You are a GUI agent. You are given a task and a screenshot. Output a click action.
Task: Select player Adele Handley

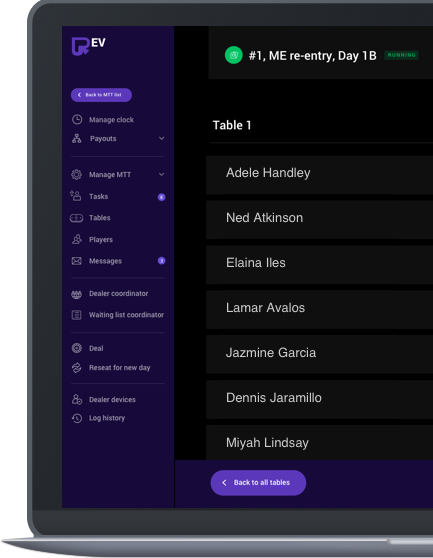(x=320, y=175)
